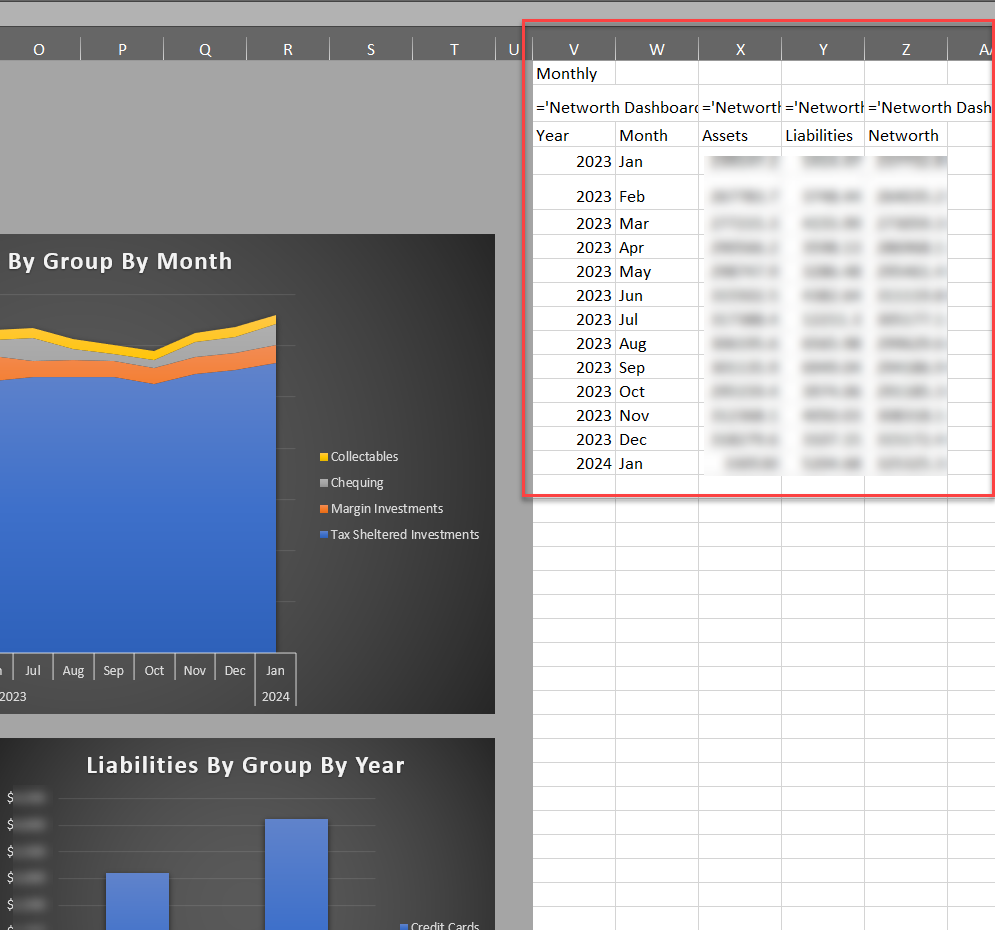Select the "Year" table header cell
This screenshot has height=930, width=995.
tap(553, 135)
